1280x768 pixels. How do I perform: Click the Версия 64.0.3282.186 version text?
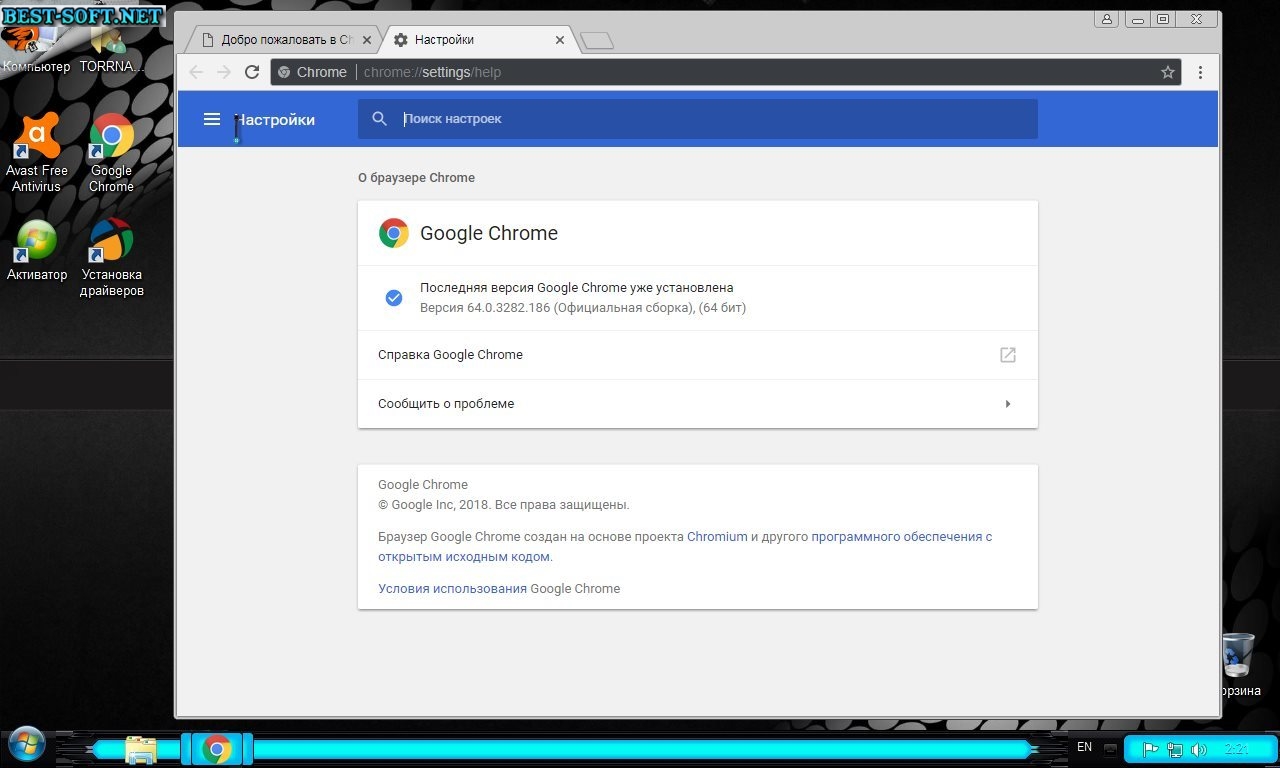[583, 308]
